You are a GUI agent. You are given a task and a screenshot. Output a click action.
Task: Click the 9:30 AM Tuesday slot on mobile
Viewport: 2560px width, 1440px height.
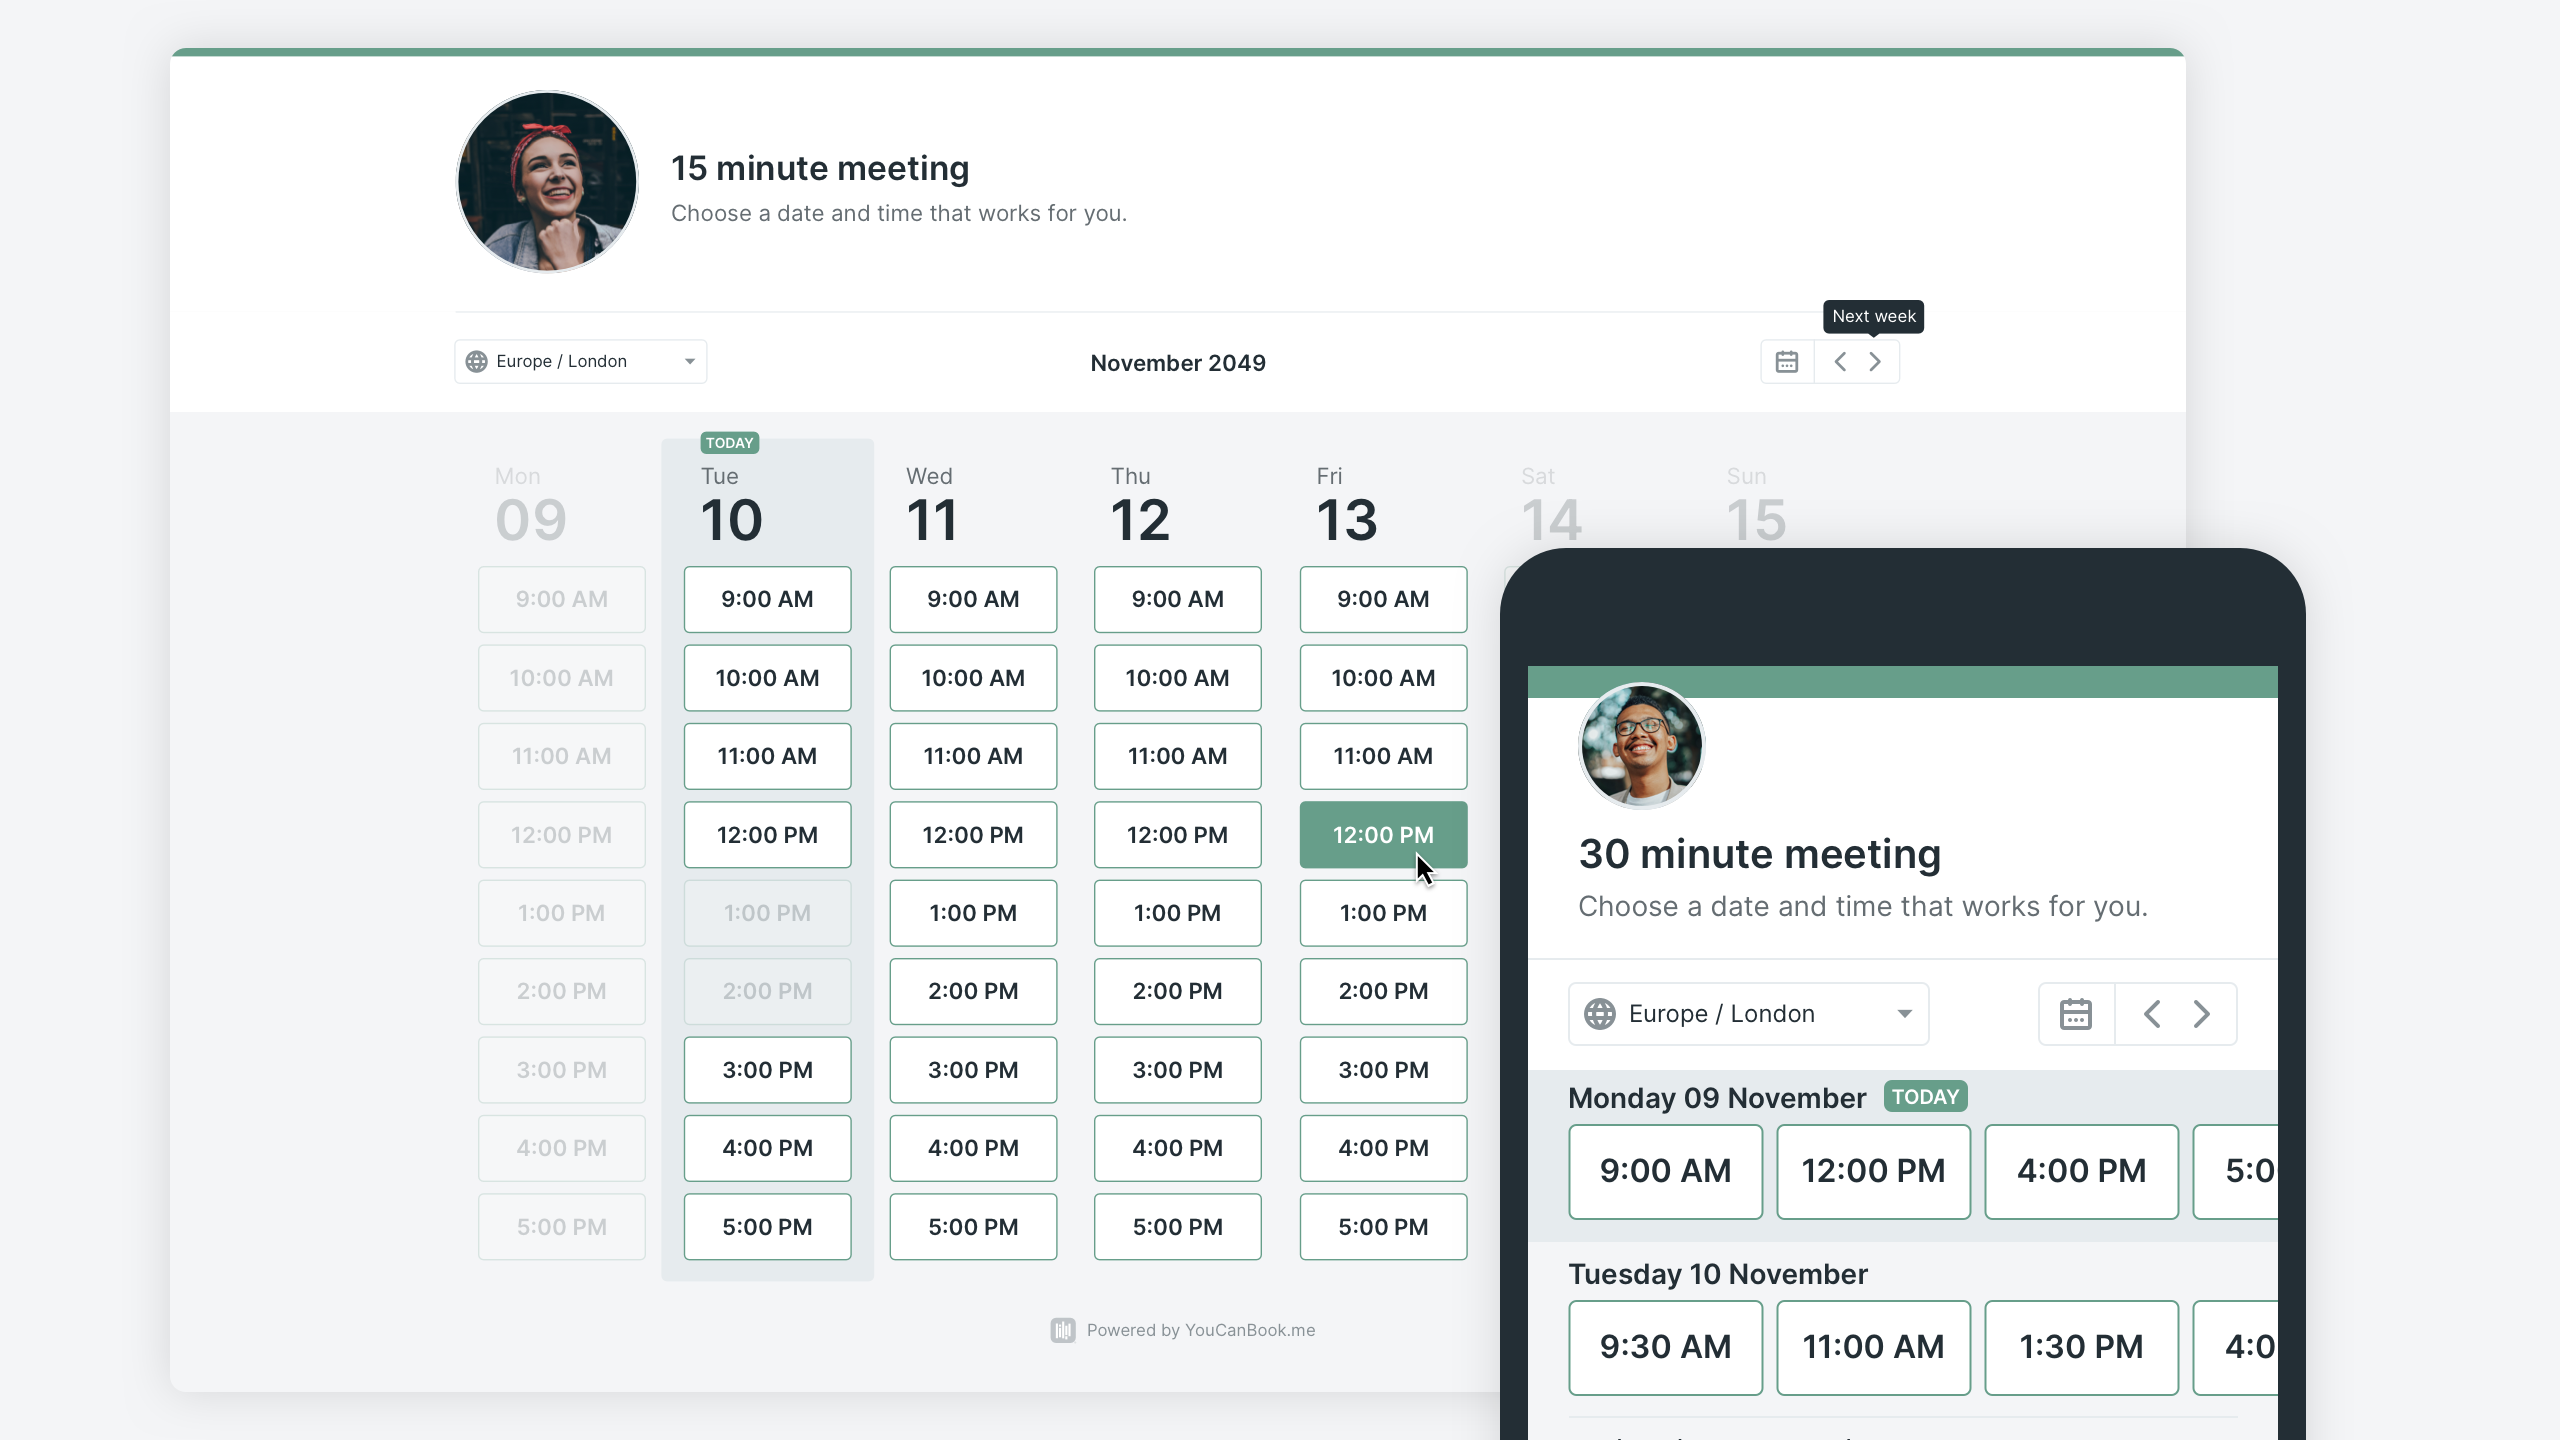coord(1662,1347)
